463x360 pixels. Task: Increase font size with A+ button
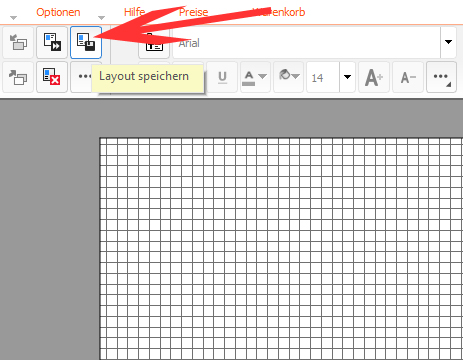374,77
